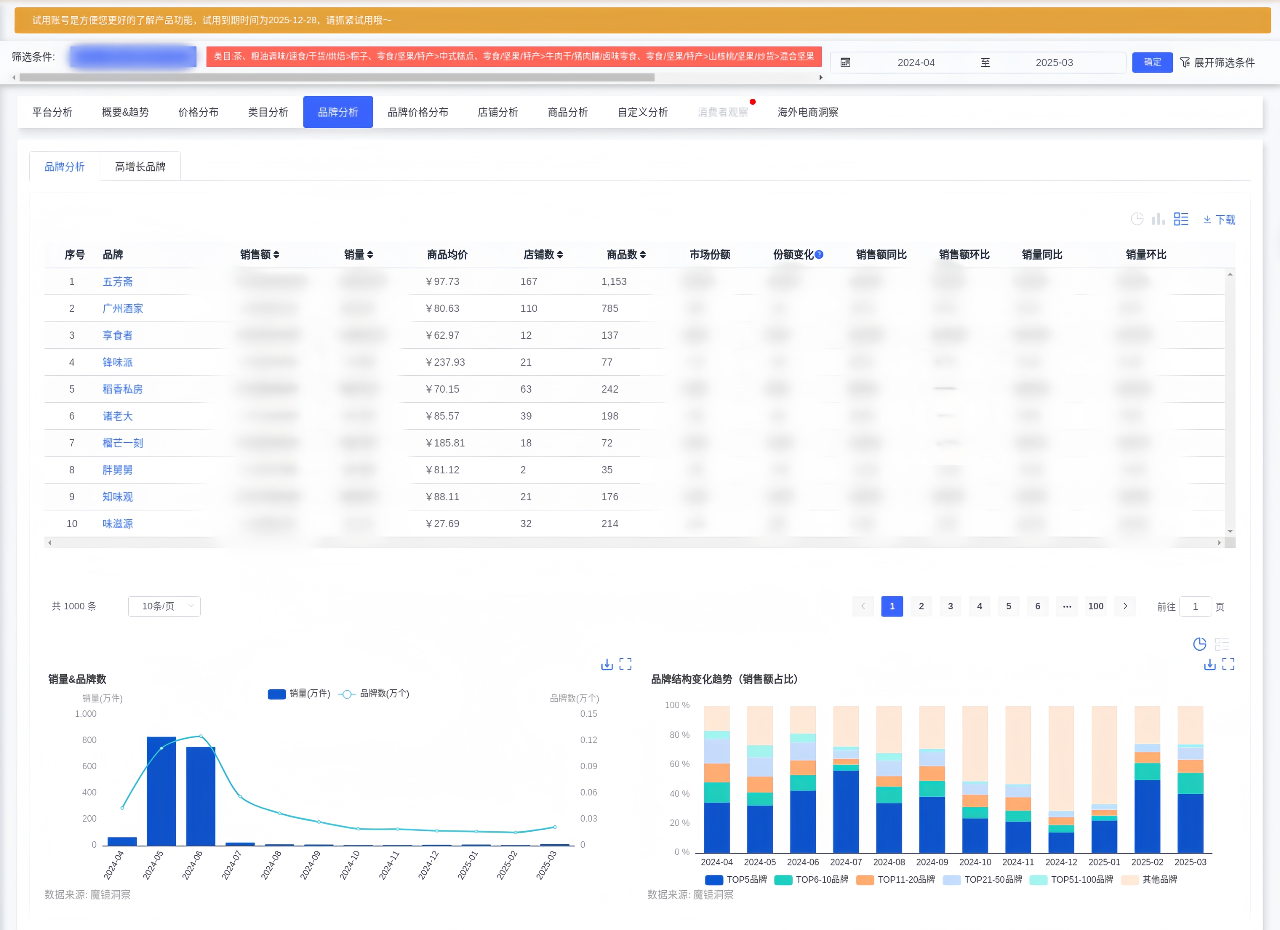This screenshot has height=930, width=1280.
Task: Expand 销量&品牌数 chart to fullscreen
Action: pos(626,664)
